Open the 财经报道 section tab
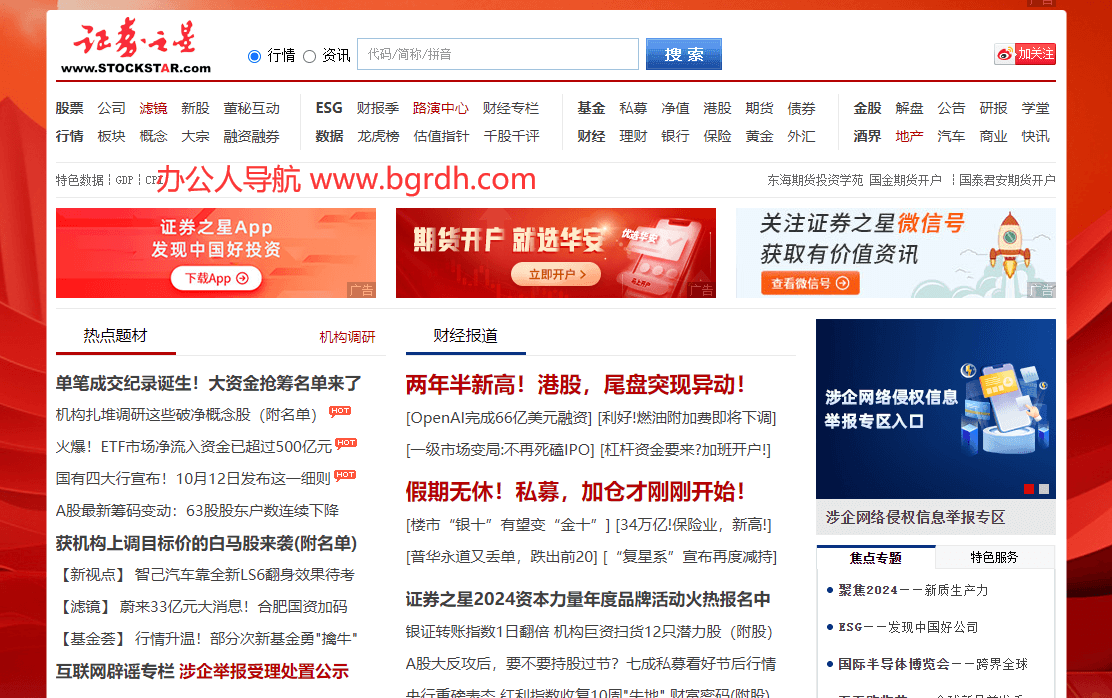1112x698 pixels. point(465,336)
